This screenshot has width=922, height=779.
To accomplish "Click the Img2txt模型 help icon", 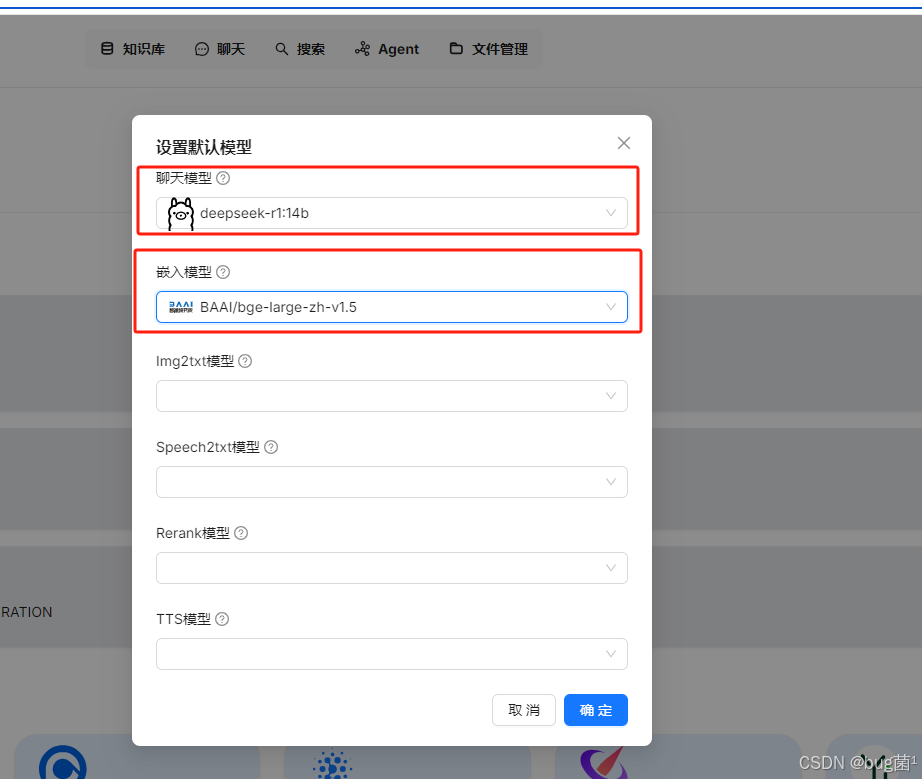I will 245,361.
